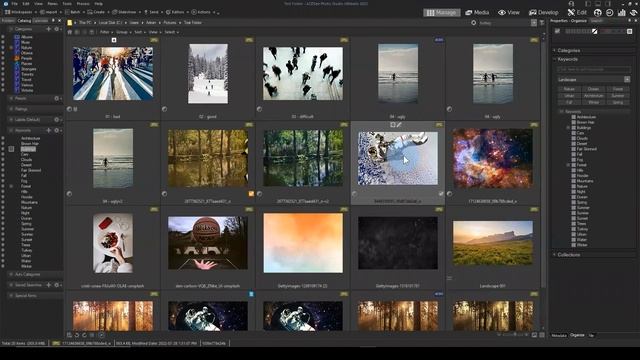Click the Nature quick keyword button
The height and width of the screenshot is (360, 640).
coord(569,89)
